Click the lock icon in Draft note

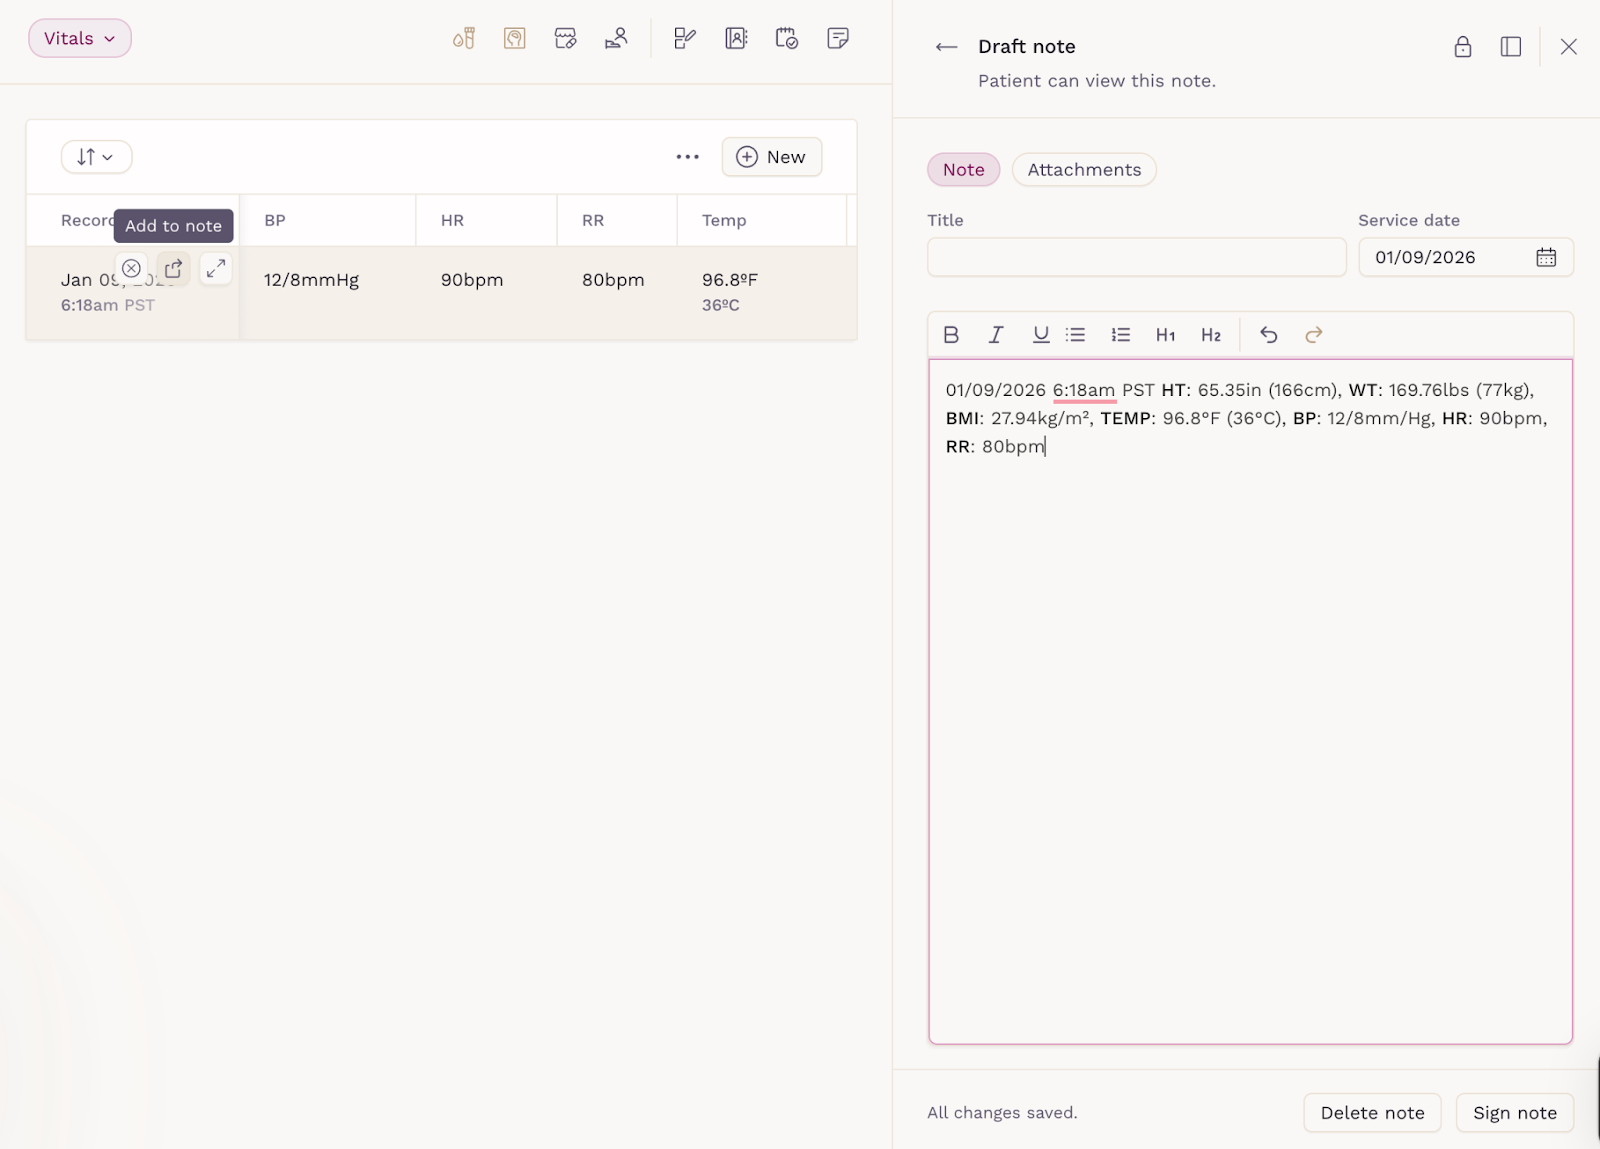pos(1463,47)
